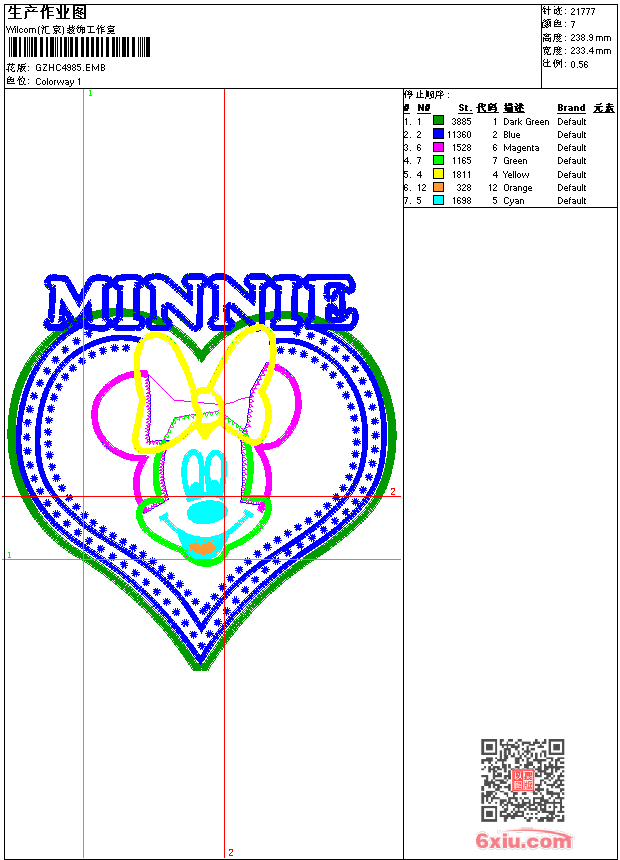The height and width of the screenshot is (860, 620).
Task: Click the QR code on the worksheet
Action: point(523,780)
